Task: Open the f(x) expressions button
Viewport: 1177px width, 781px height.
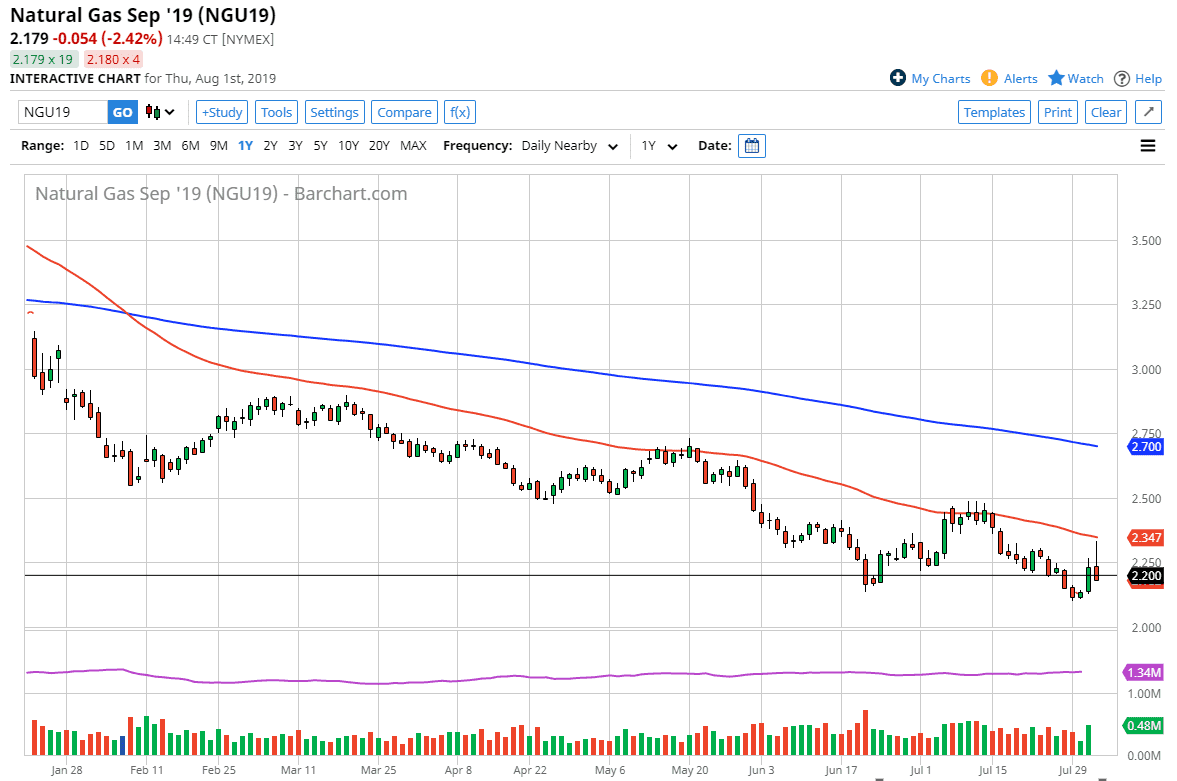Action: tap(459, 112)
